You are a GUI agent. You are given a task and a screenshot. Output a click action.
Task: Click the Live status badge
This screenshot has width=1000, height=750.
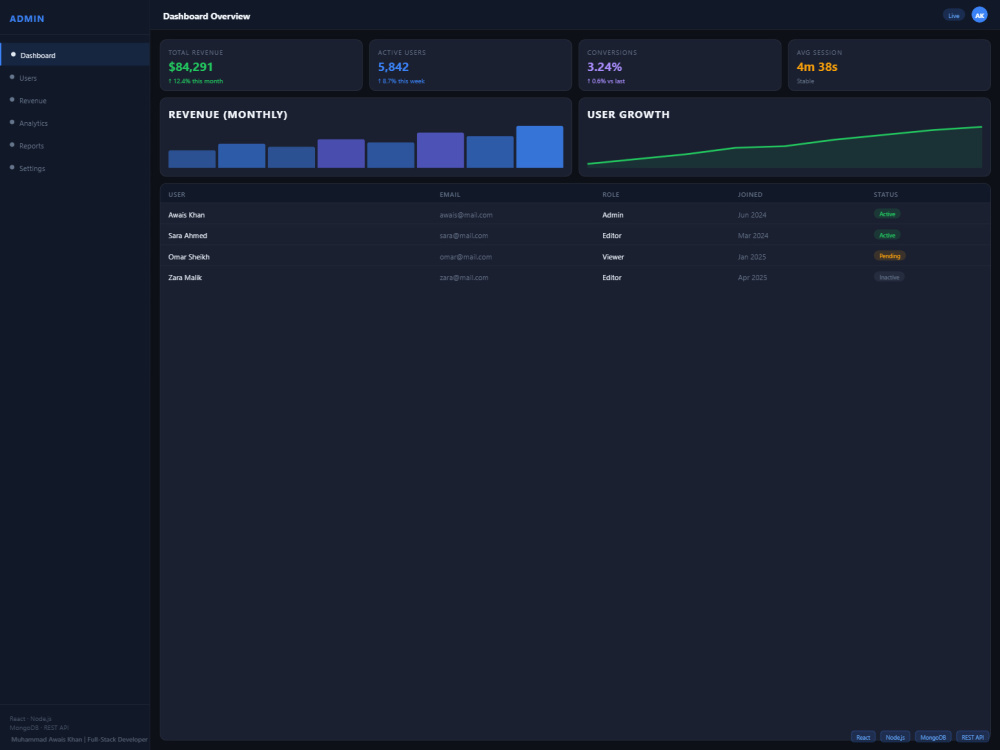[953, 15]
